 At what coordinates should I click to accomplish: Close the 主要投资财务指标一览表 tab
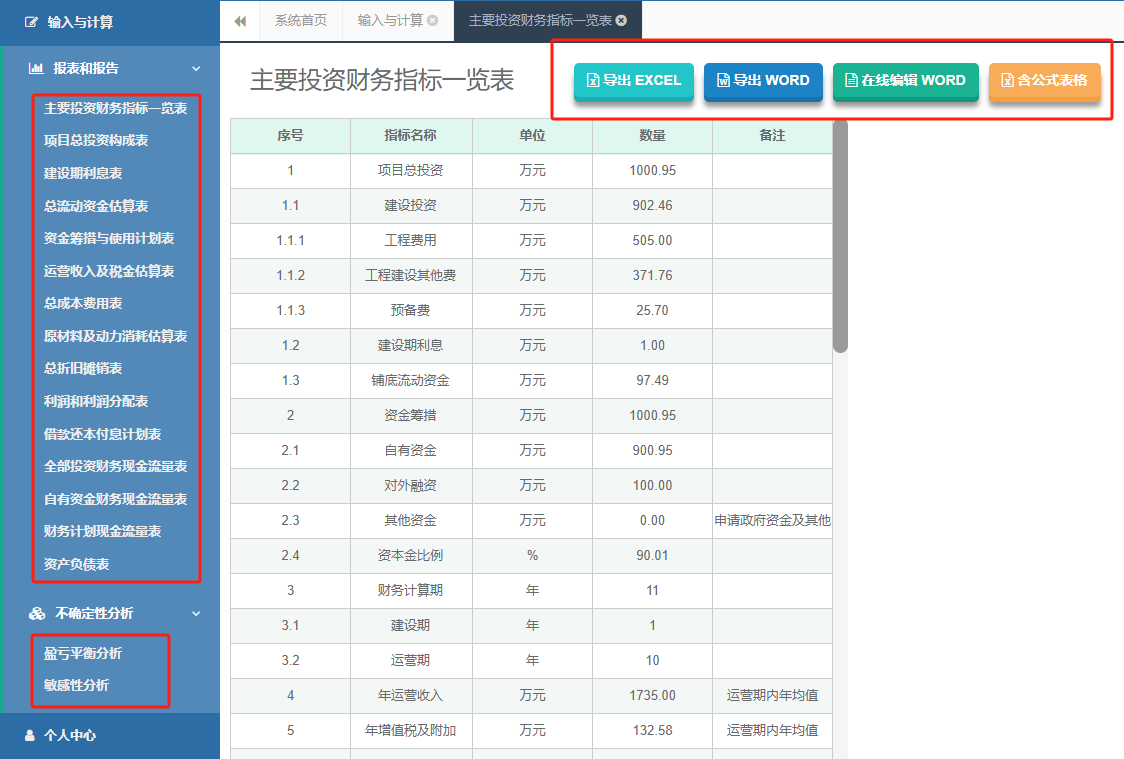tap(621, 21)
